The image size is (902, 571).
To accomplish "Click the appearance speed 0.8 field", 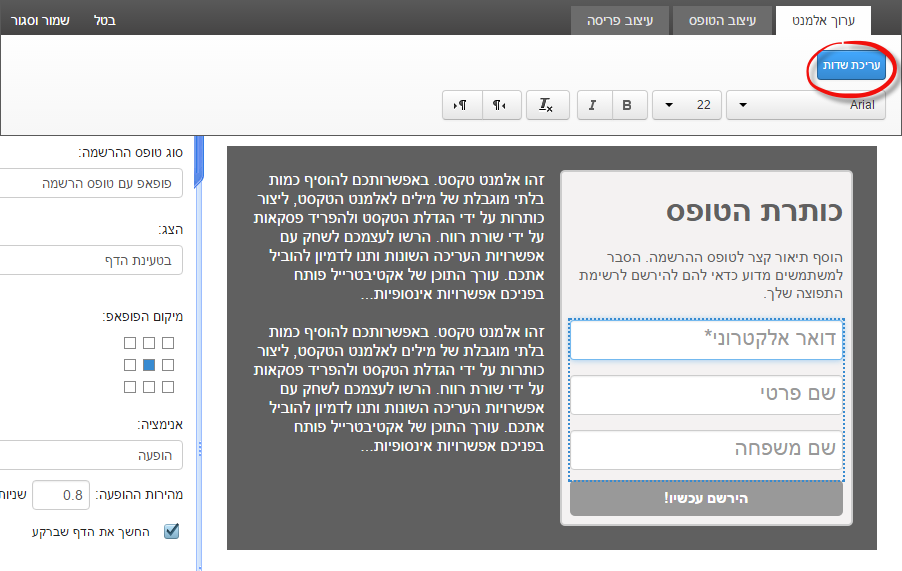I will pyautogui.click(x=61, y=495).
